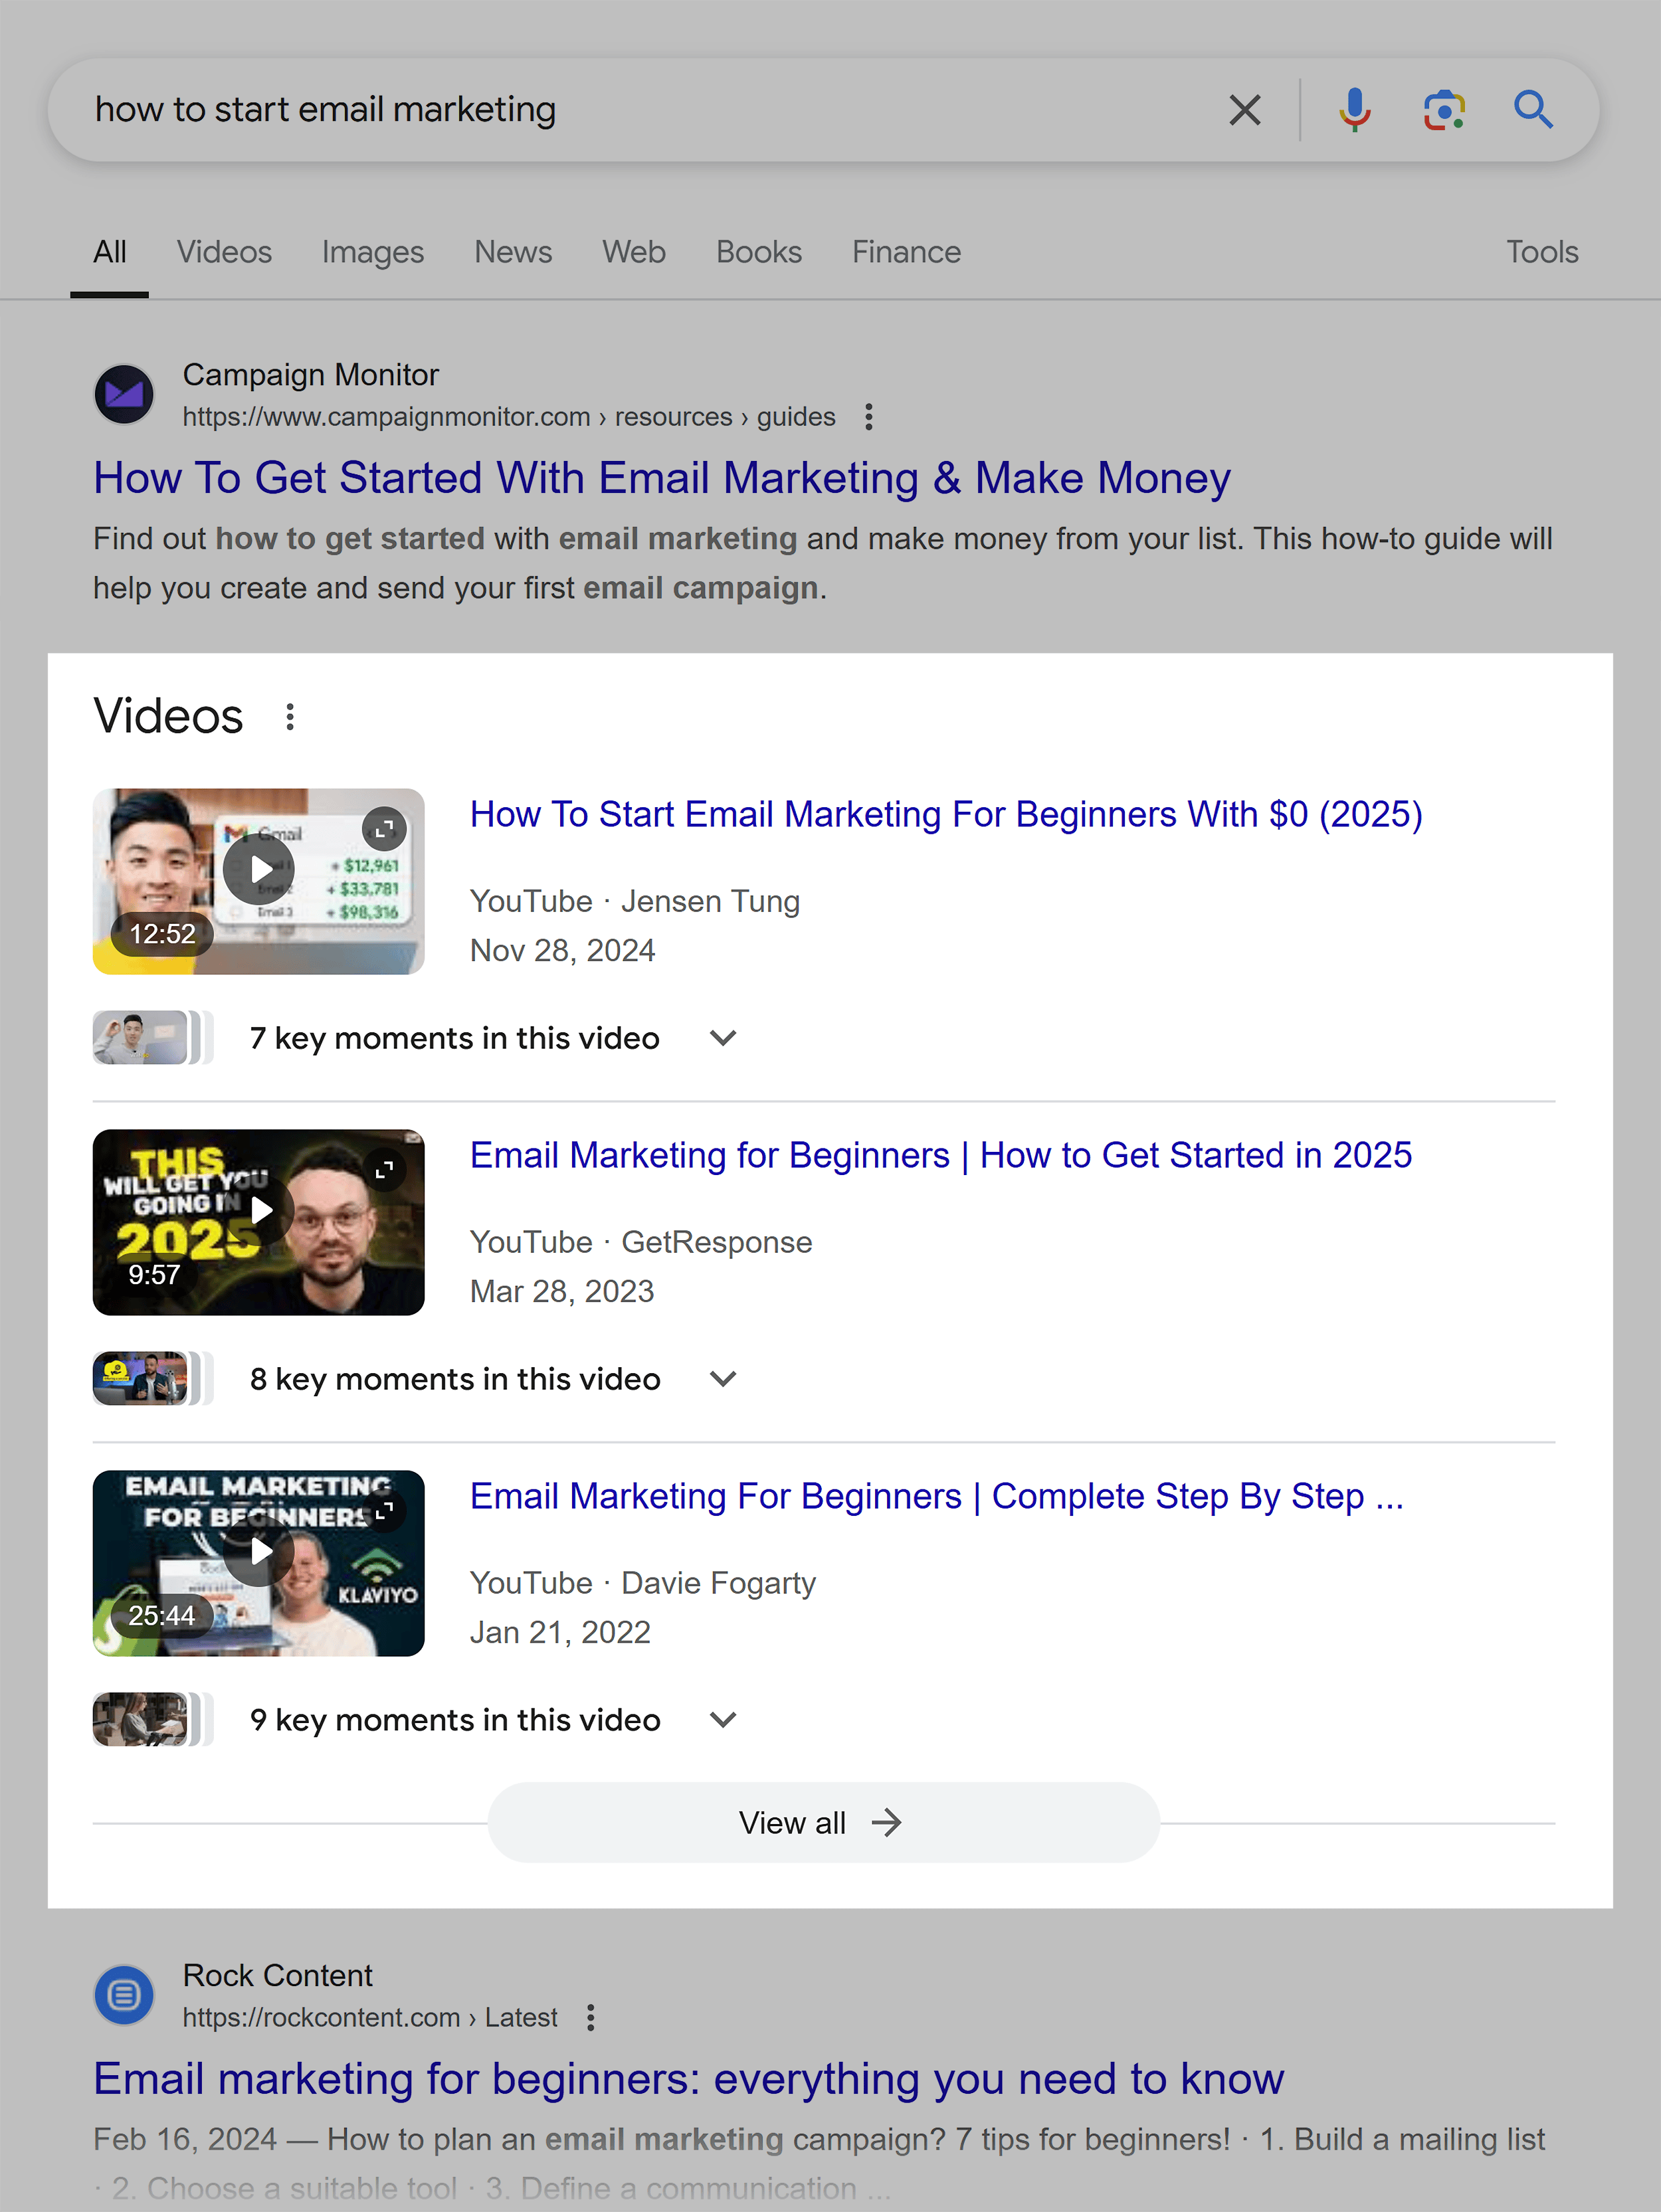Open Email Marketing for Beginners 2025 video link
This screenshot has width=1661, height=2212.
[941, 1156]
